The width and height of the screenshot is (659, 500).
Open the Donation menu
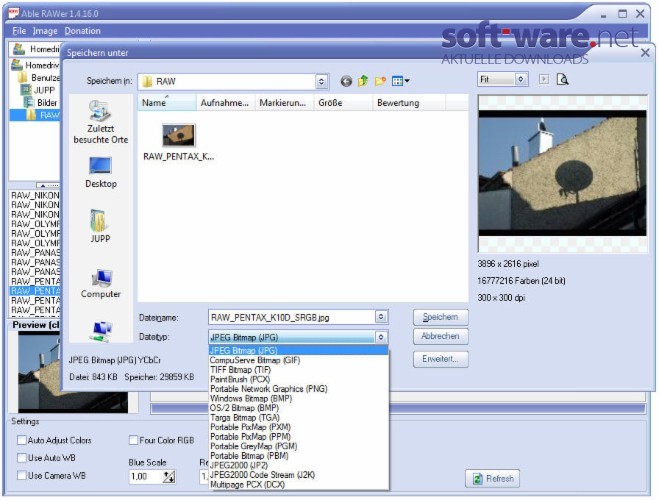point(82,31)
